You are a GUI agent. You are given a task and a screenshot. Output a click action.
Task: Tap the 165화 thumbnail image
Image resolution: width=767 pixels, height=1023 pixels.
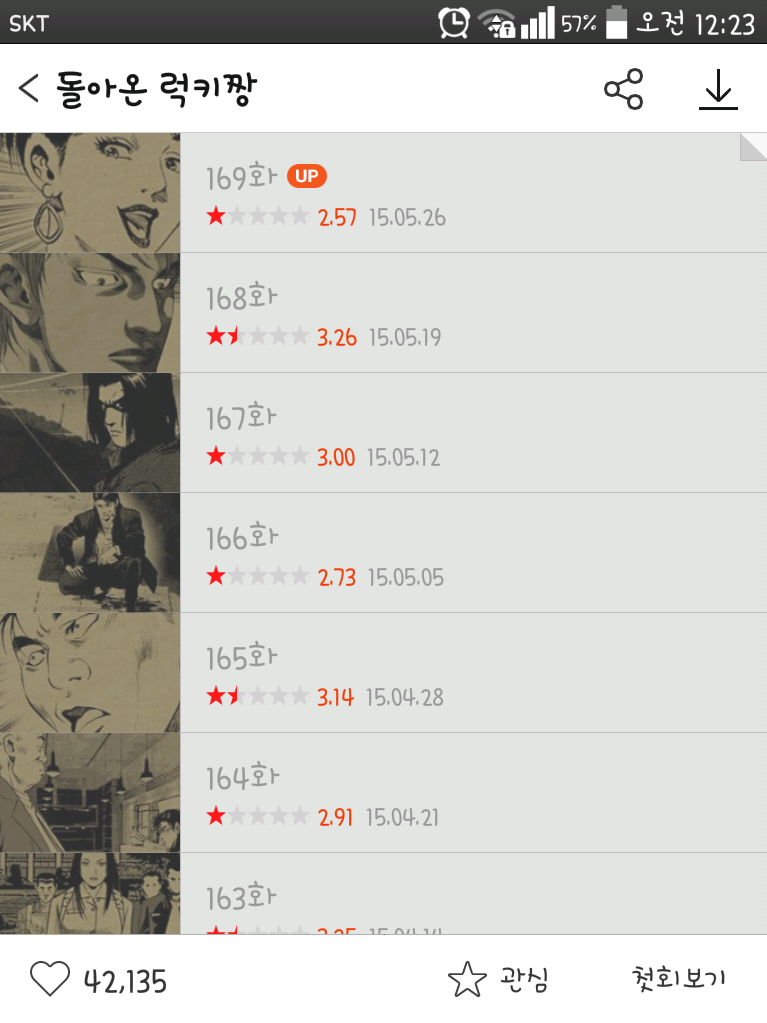pyautogui.click(x=90, y=673)
